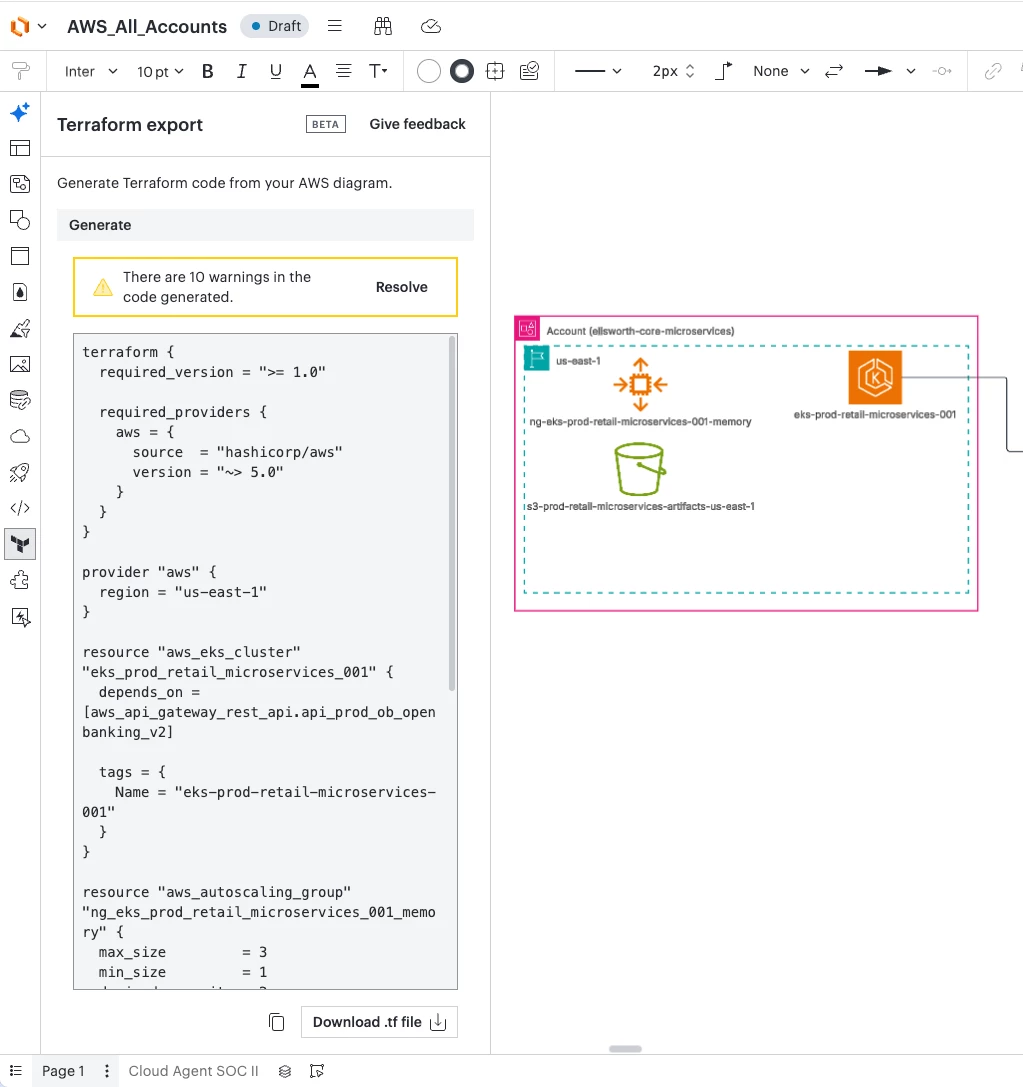Open the Lucid logo main menu dropdown
The image size is (1023, 1087).
[28, 26]
